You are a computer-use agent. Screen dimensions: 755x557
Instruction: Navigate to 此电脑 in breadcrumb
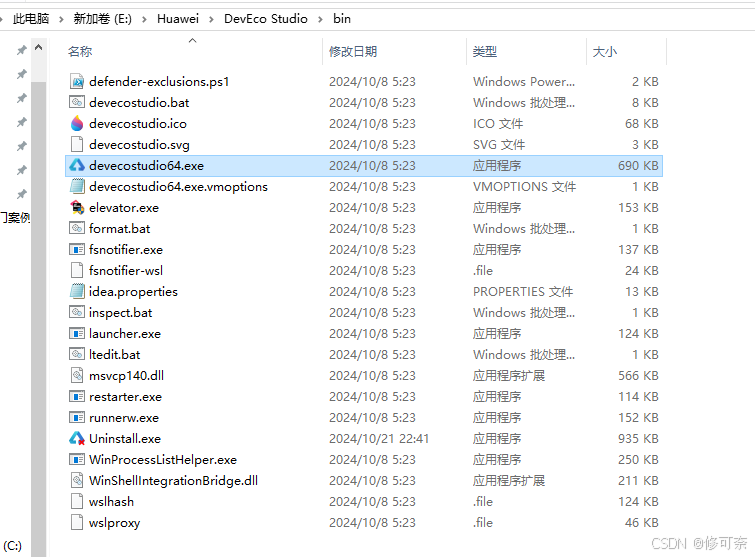click(31, 19)
